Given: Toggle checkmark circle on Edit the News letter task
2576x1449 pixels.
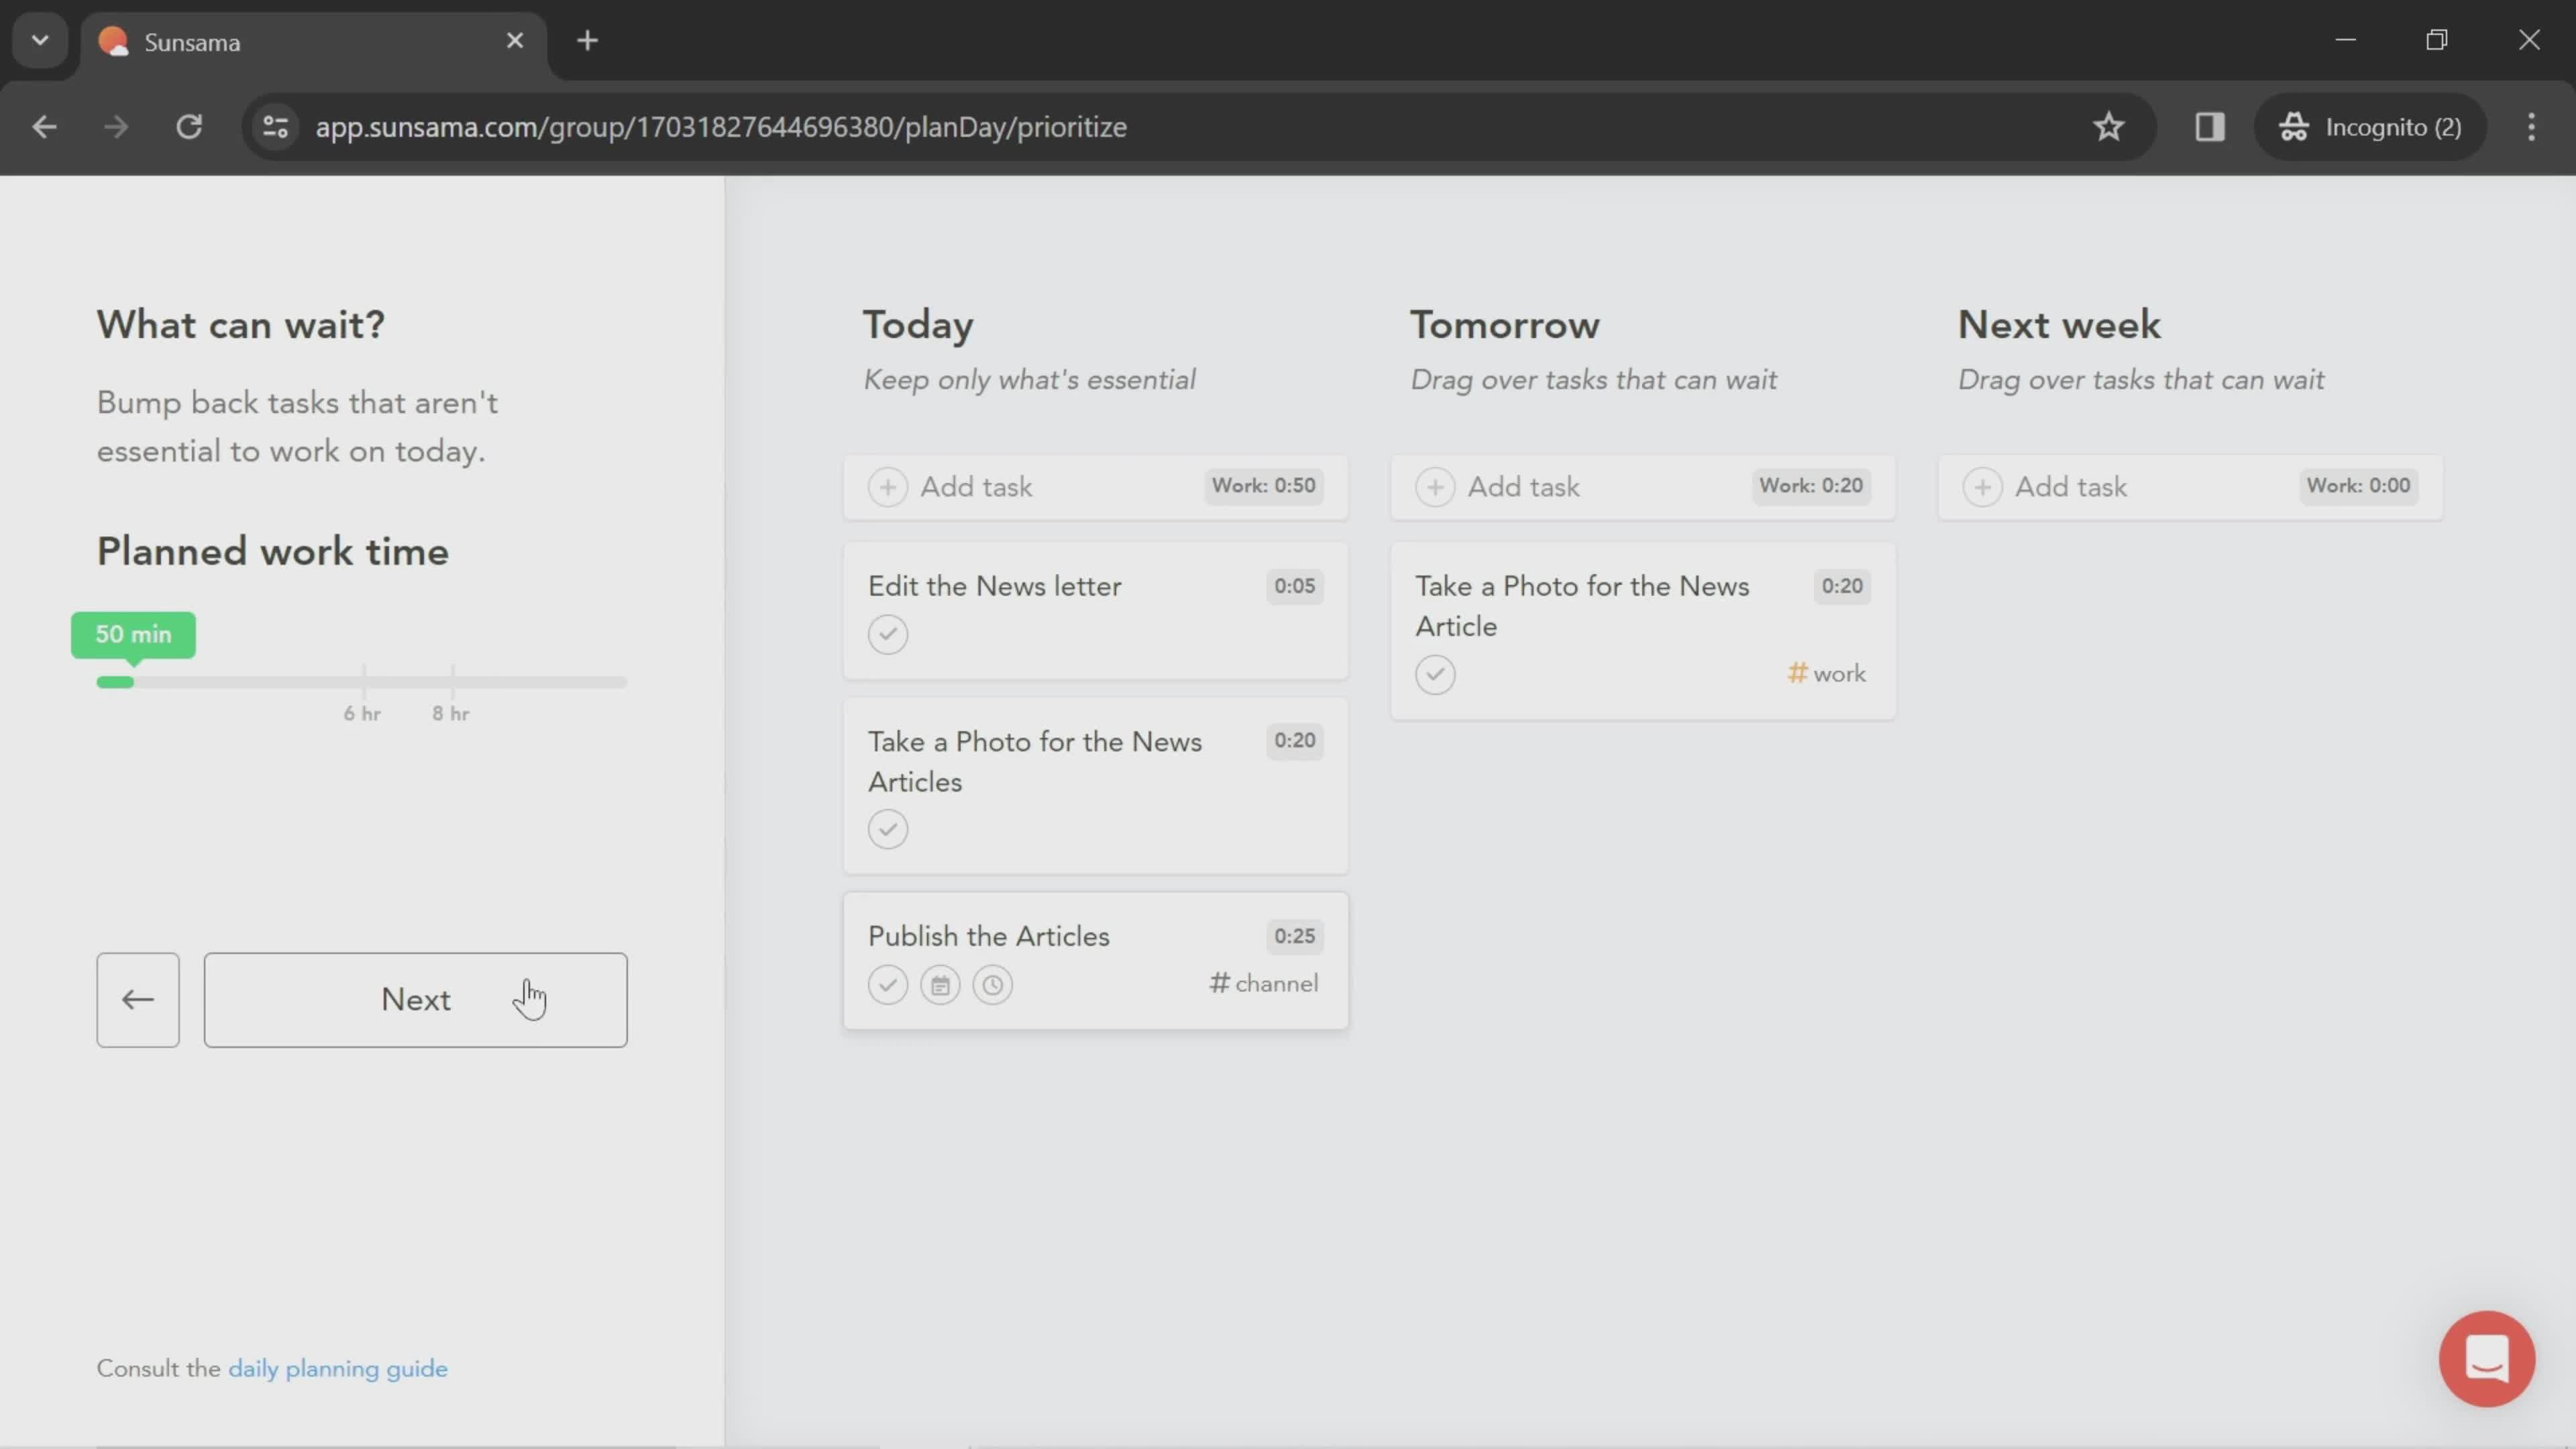Looking at the screenshot, I should 888,633.
